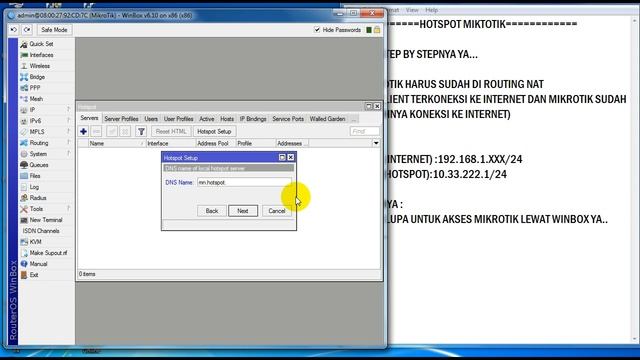Show more Hotspot tabs via ellipsis
Image resolution: width=640 pixels, height=360 pixels.
pyautogui.click(x=354, y=119)
